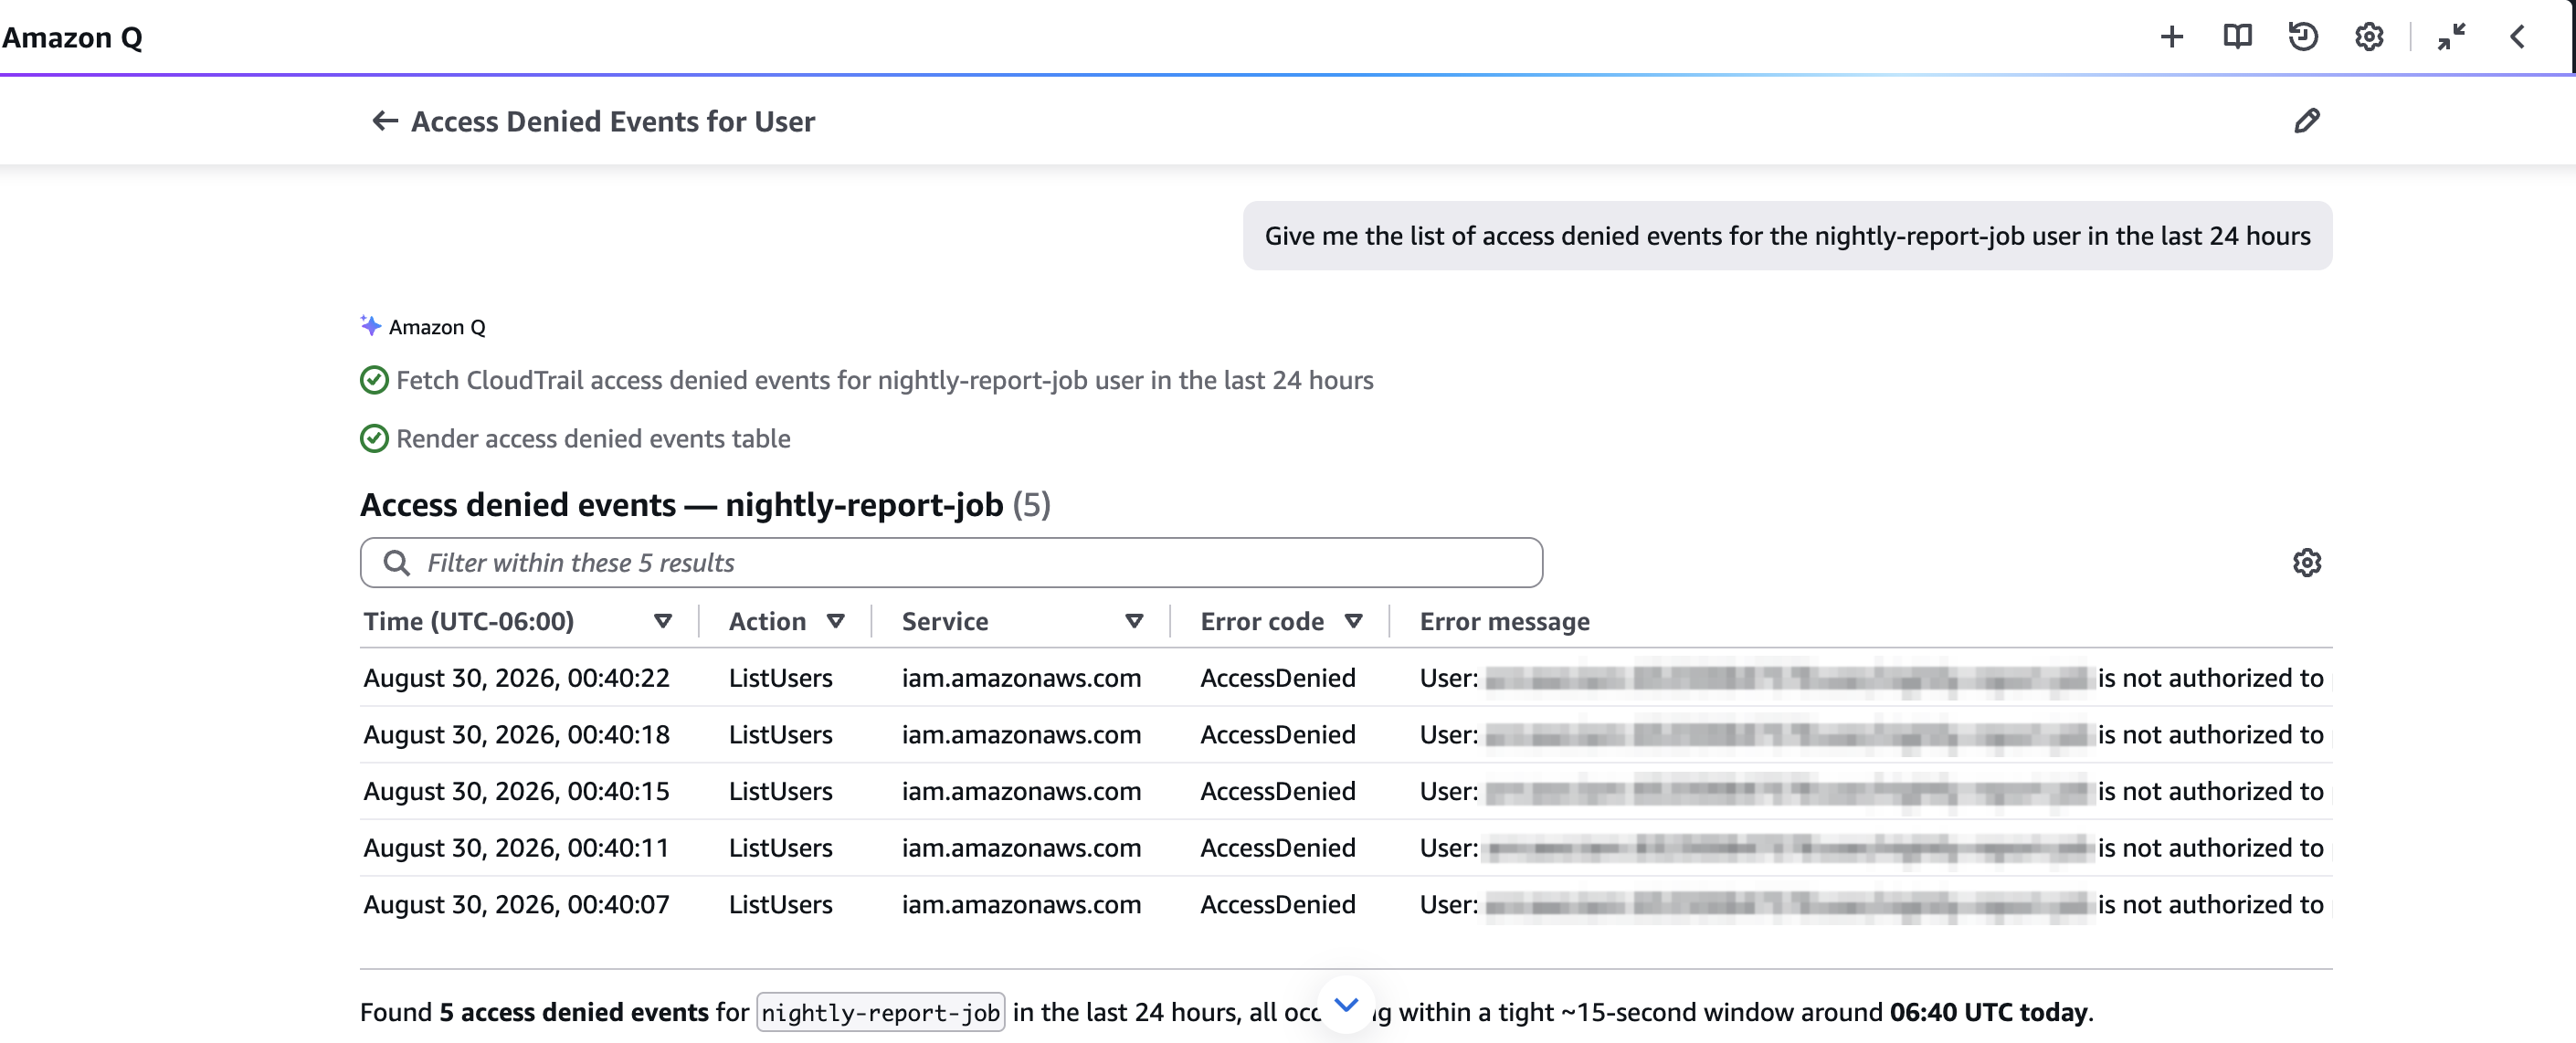Click the nightly-report-job code tag in summary

tap(880, 1012)
